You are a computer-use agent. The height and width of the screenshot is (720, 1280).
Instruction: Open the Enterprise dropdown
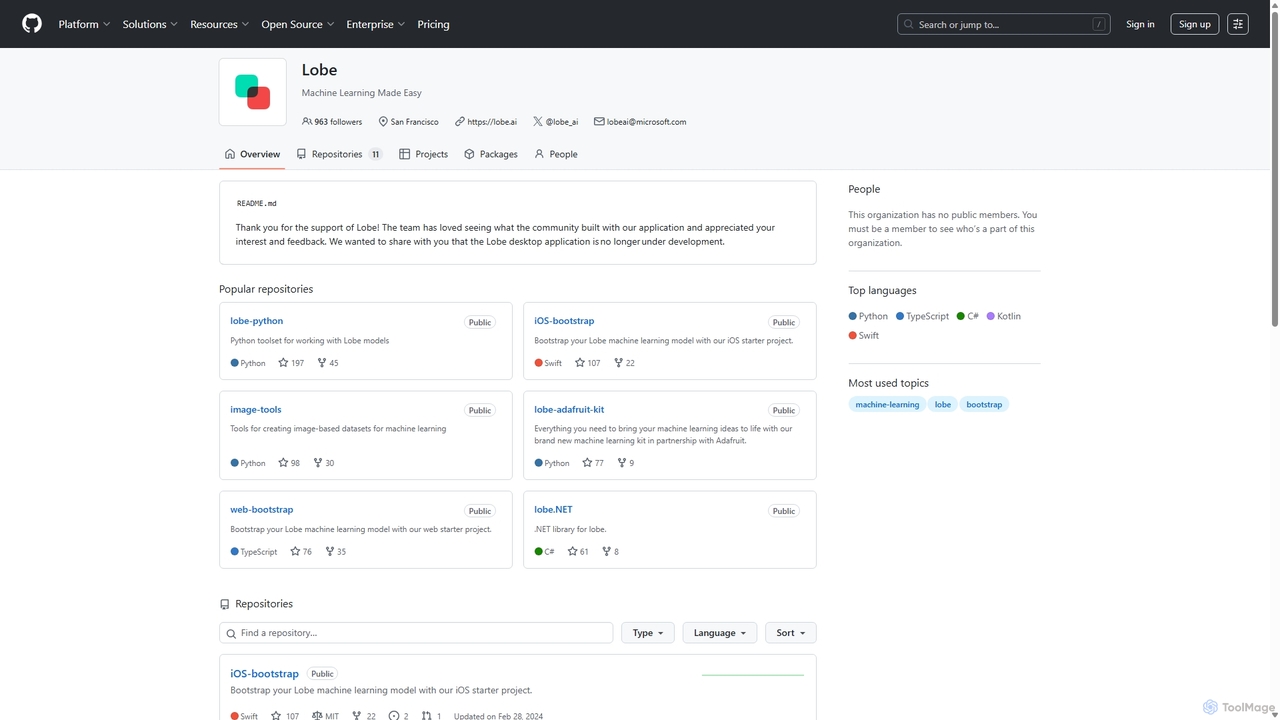pyautogui.click(x=376, y=24)
